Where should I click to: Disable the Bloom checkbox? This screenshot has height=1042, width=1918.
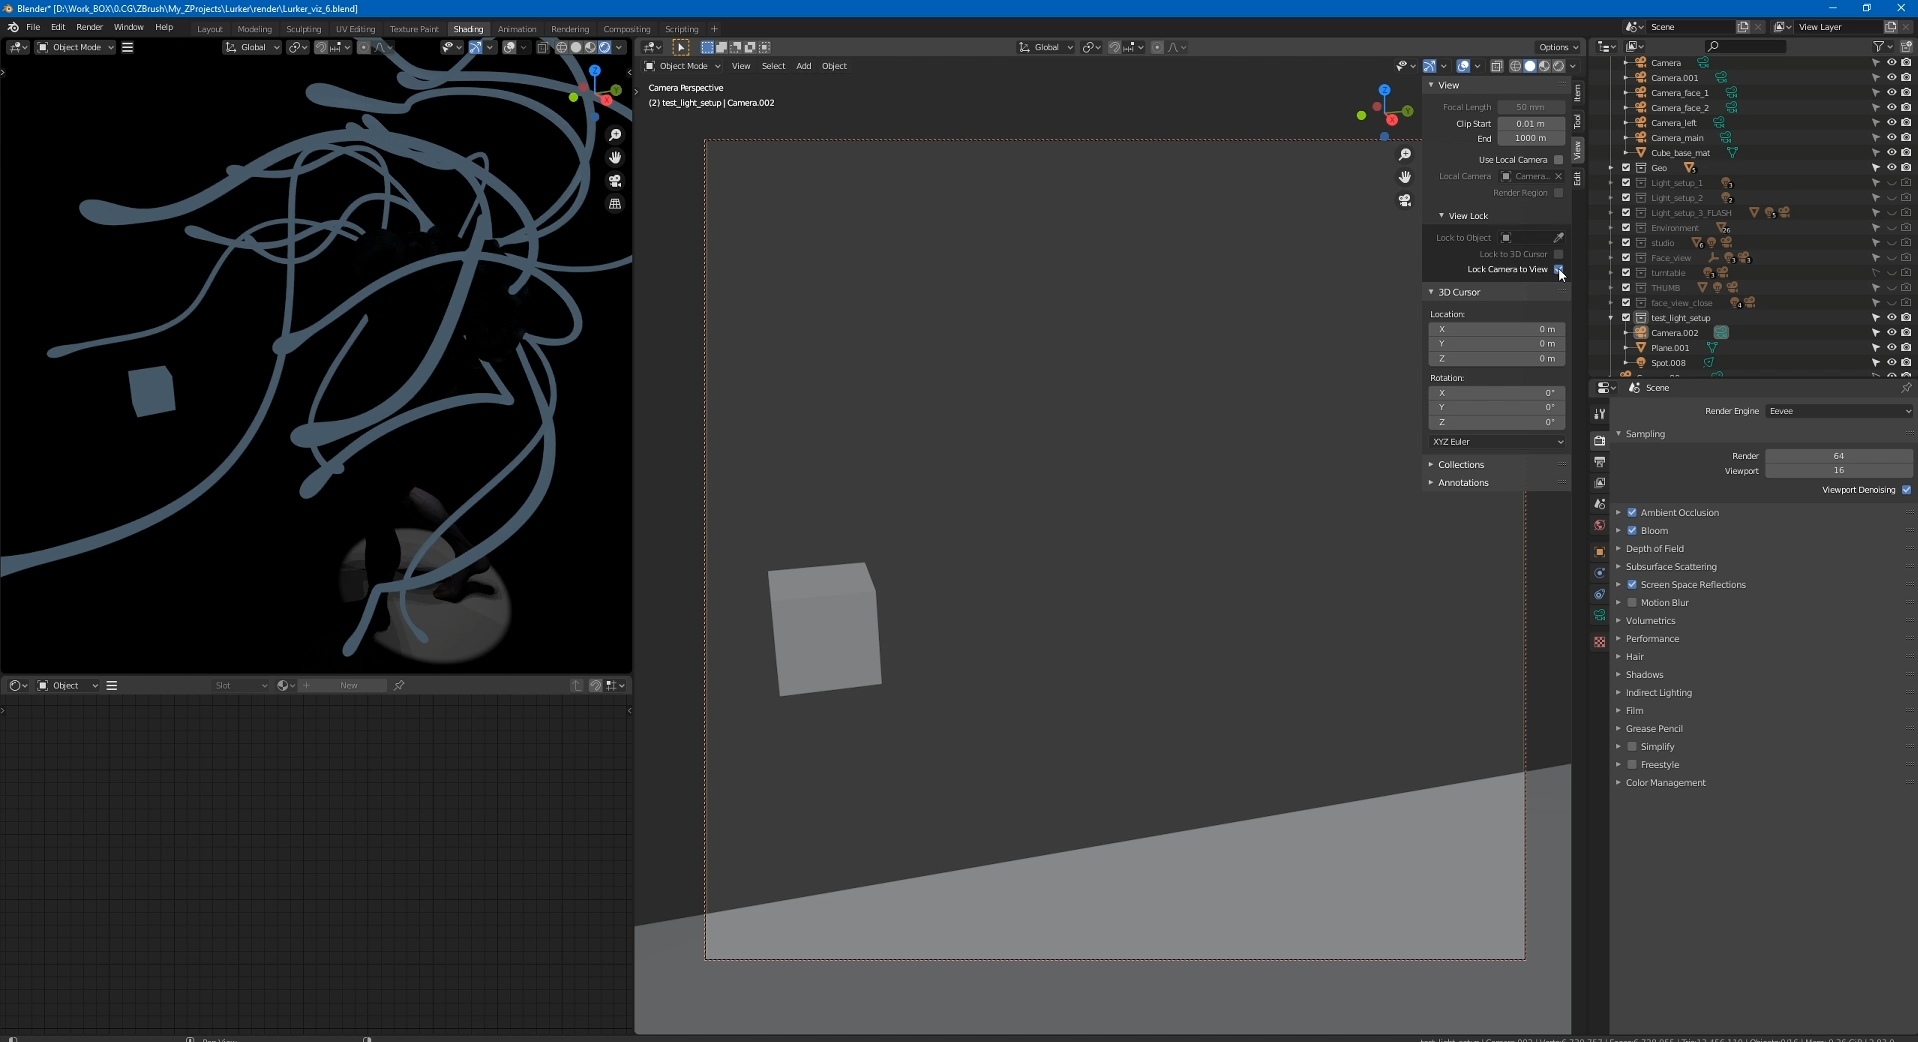(x=1632, y=531)
